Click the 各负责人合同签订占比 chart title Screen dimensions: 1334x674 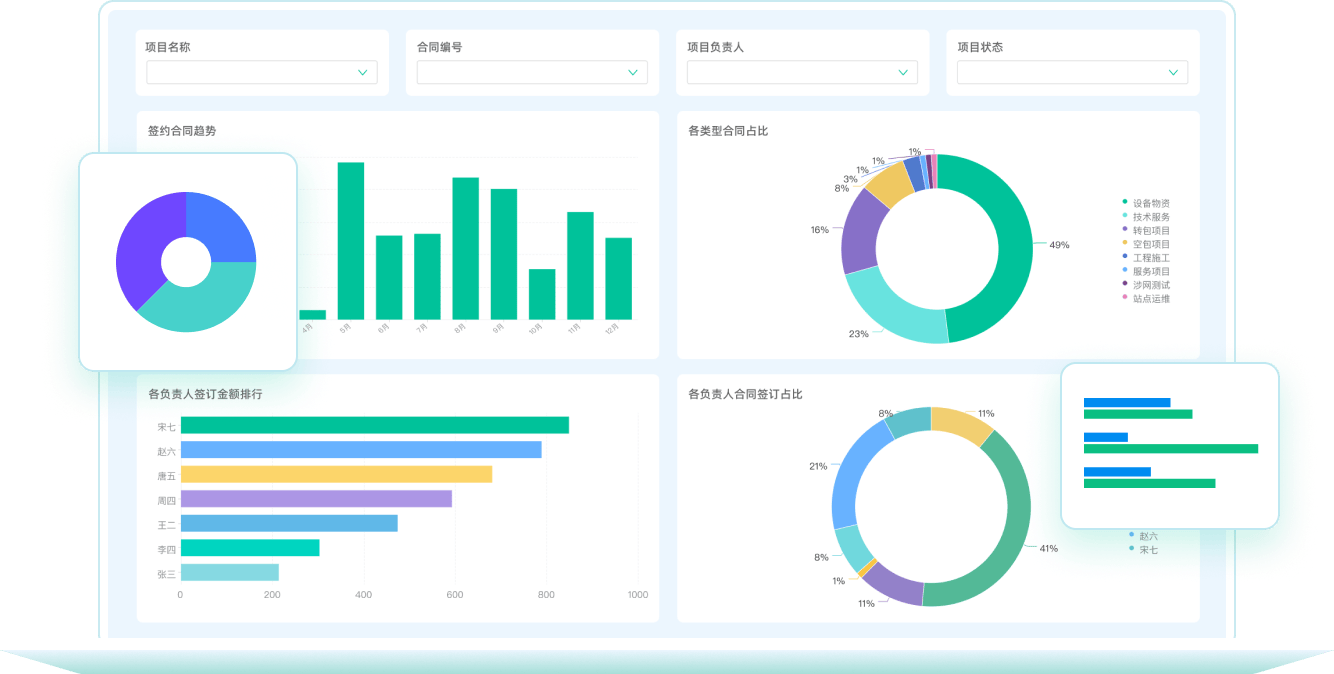(x=745, y=394)
